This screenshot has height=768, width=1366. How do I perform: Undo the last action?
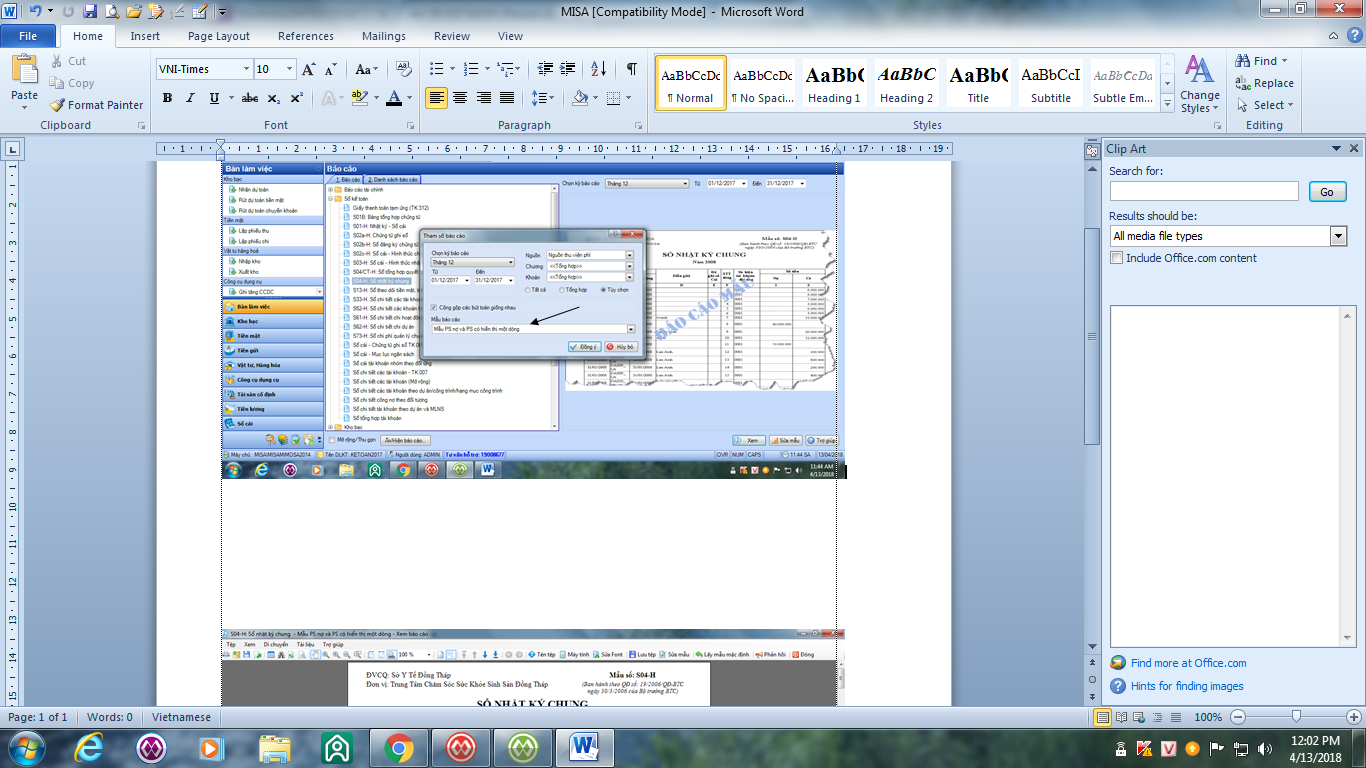coord(36,12)
